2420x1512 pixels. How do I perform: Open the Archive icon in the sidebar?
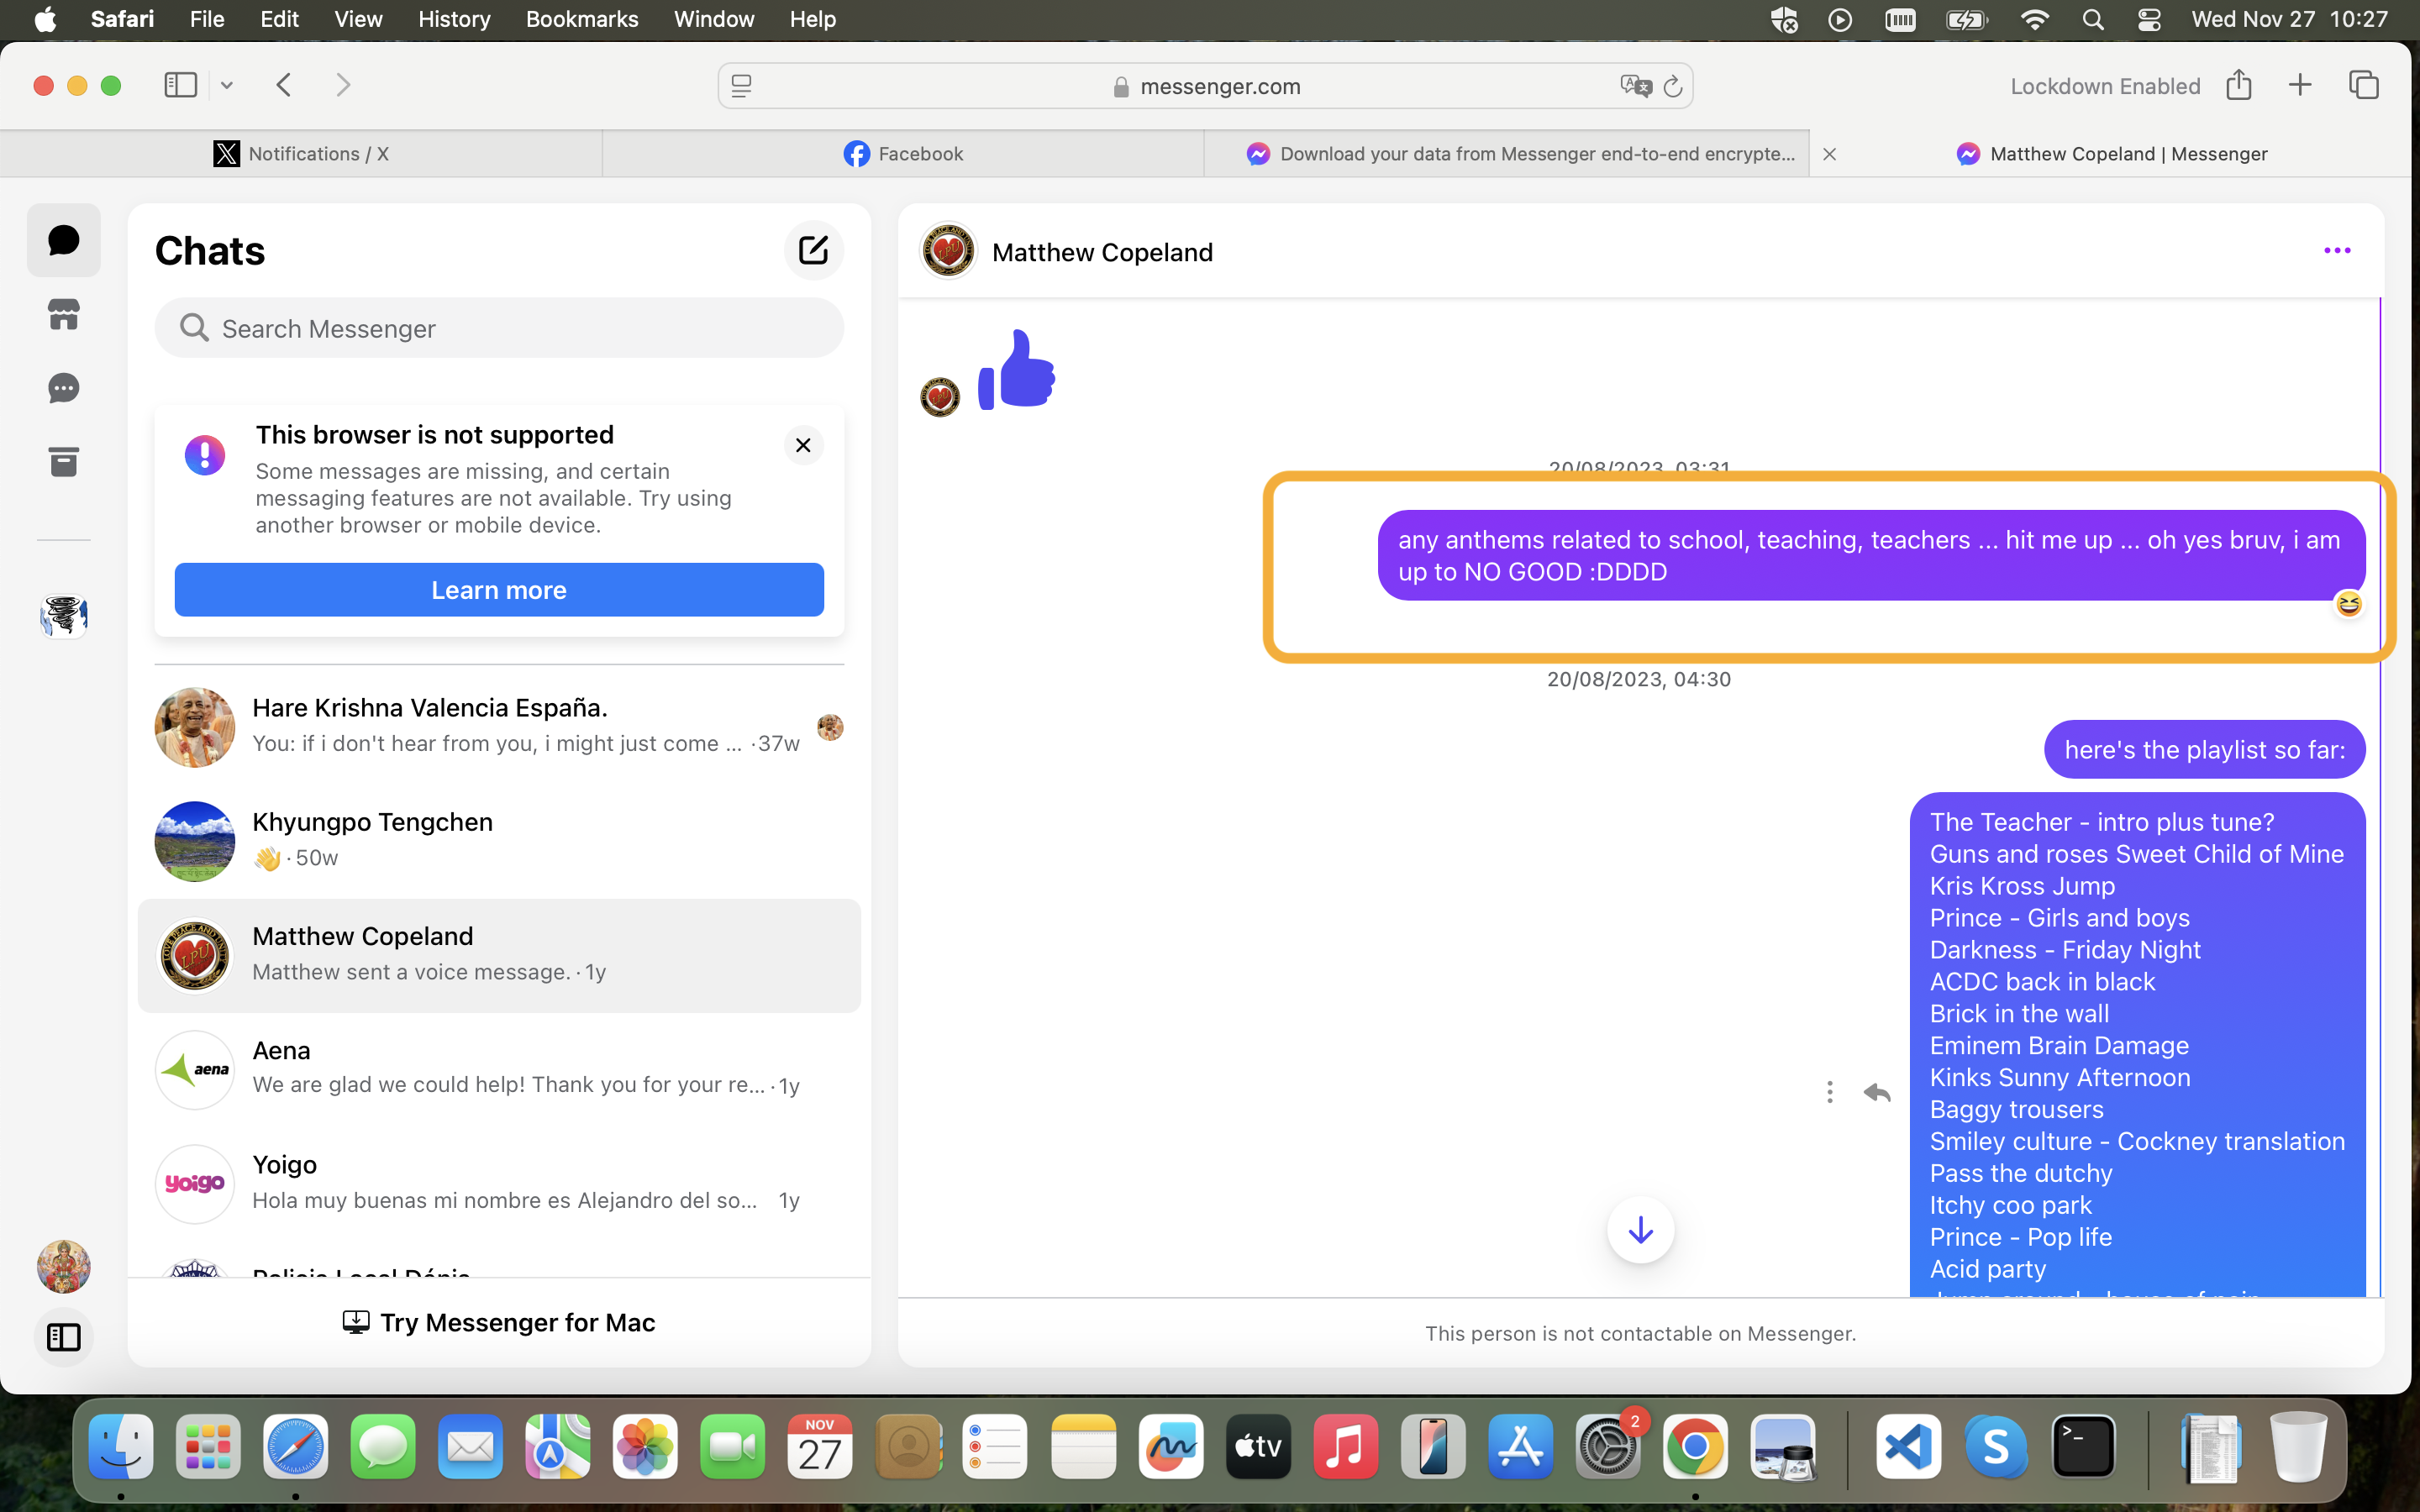point(64,461)
